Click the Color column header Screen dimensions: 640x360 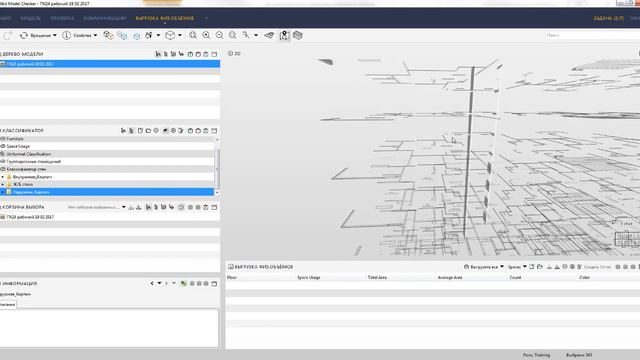584,278
